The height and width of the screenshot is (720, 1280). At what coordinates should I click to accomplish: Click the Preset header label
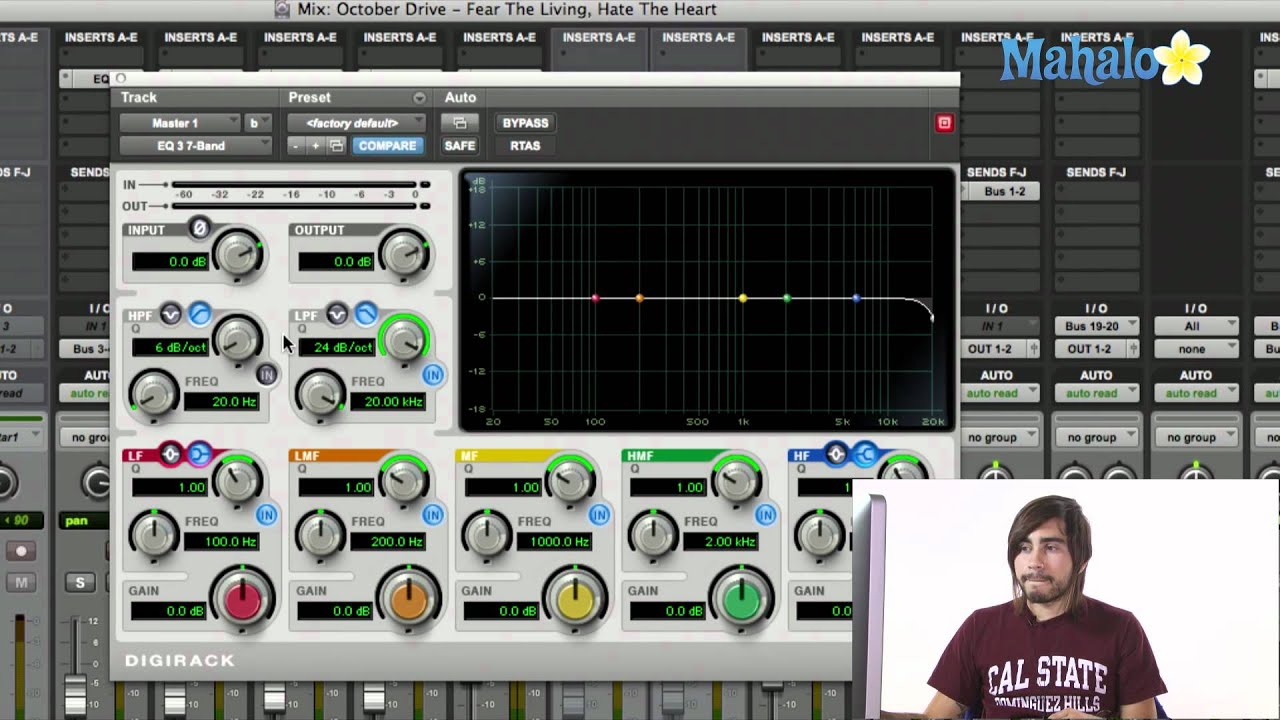(x=310, y=97)
